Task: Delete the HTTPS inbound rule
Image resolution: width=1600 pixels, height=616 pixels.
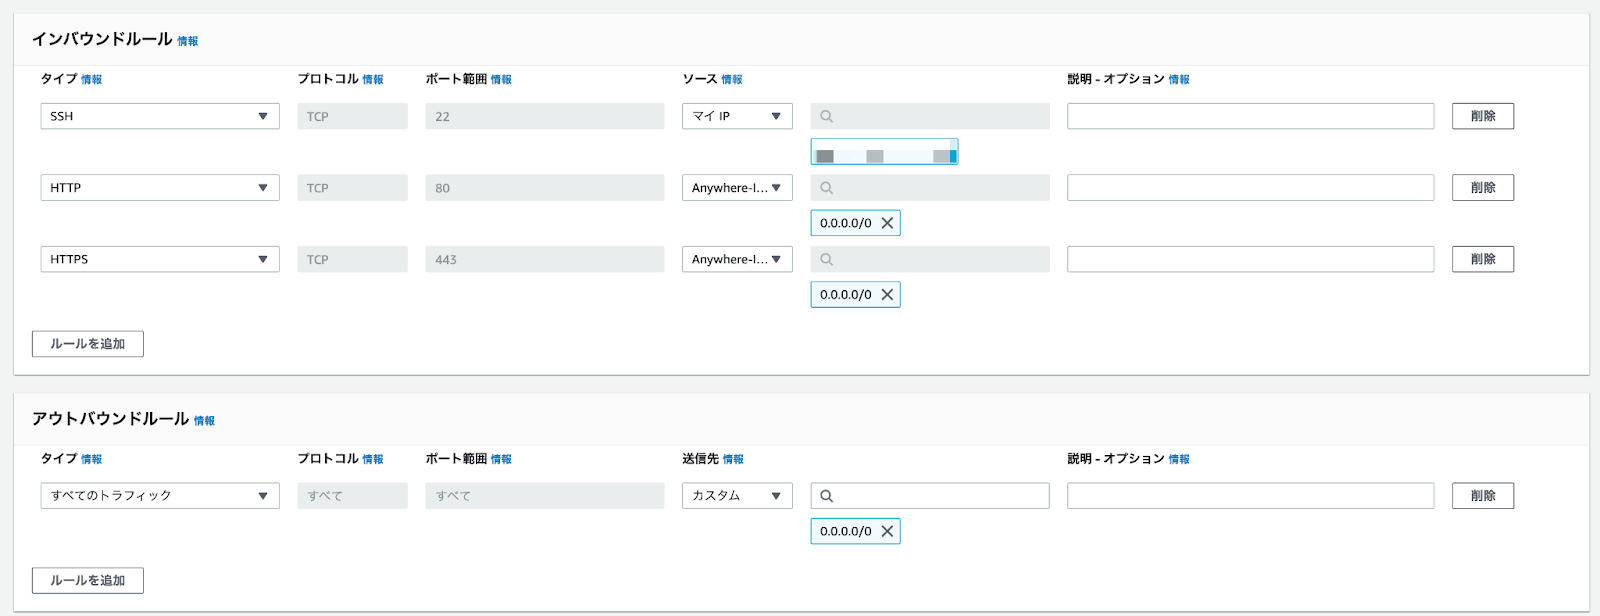Action: tap(1483, 259)
